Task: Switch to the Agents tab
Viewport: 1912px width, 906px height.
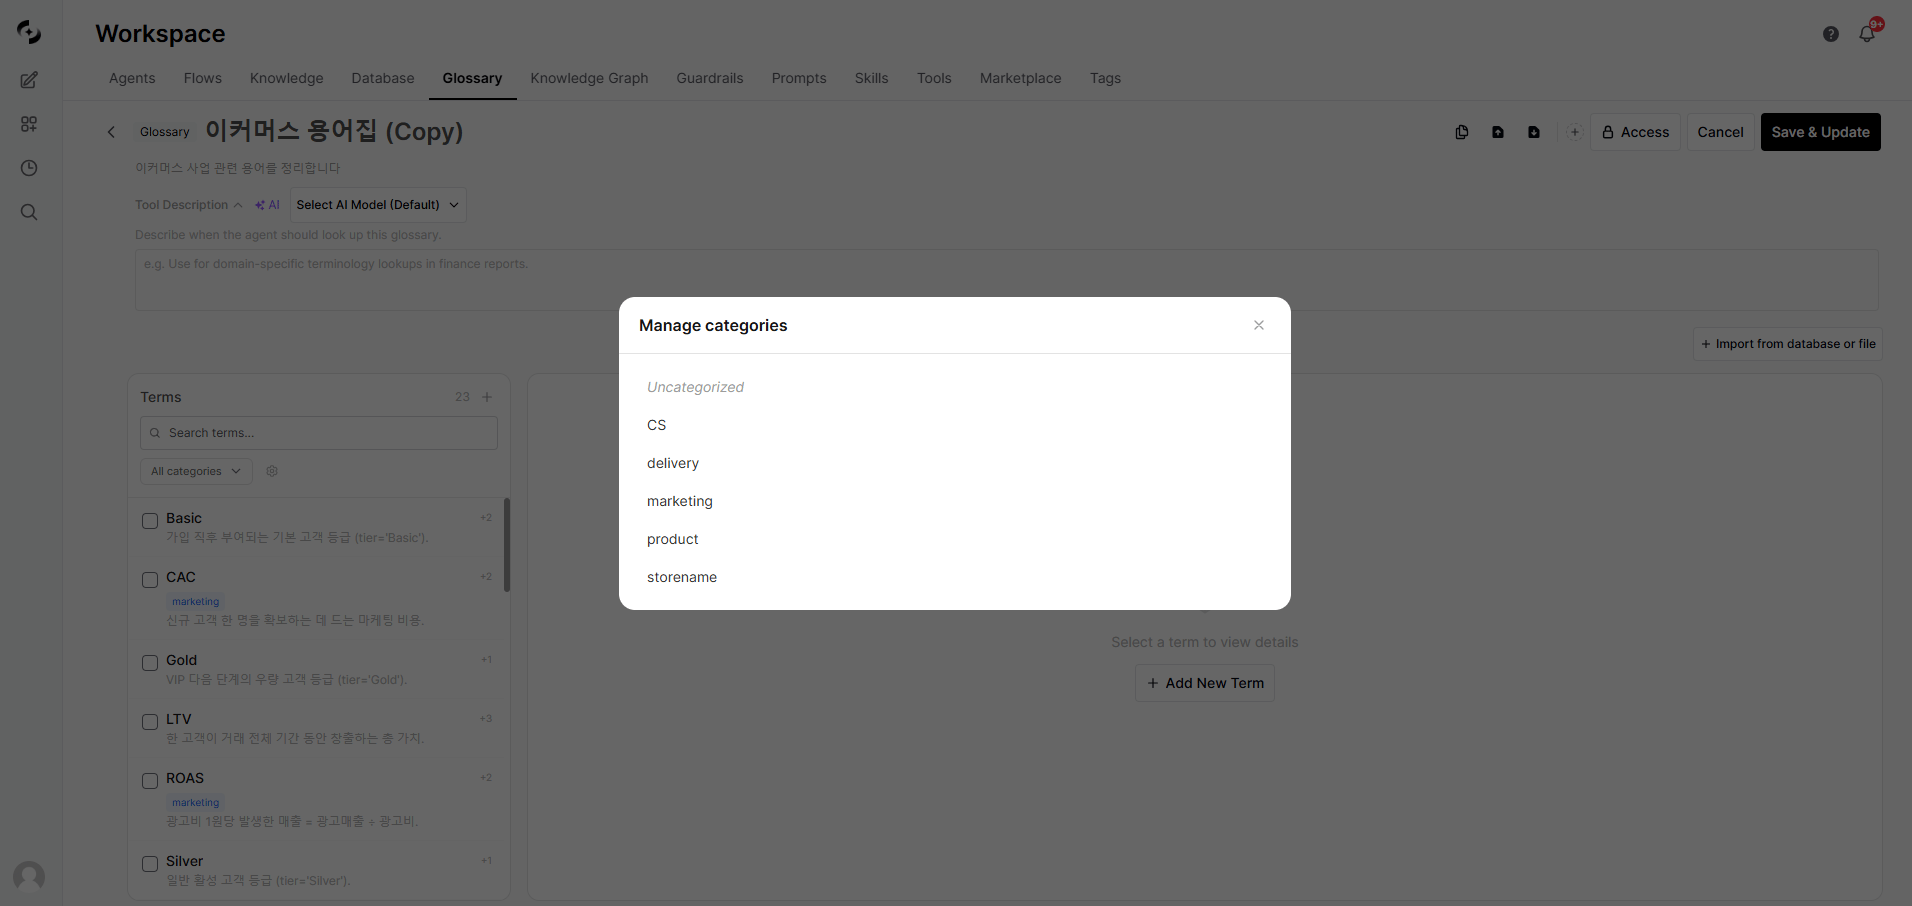Action: tap(132, 78)
